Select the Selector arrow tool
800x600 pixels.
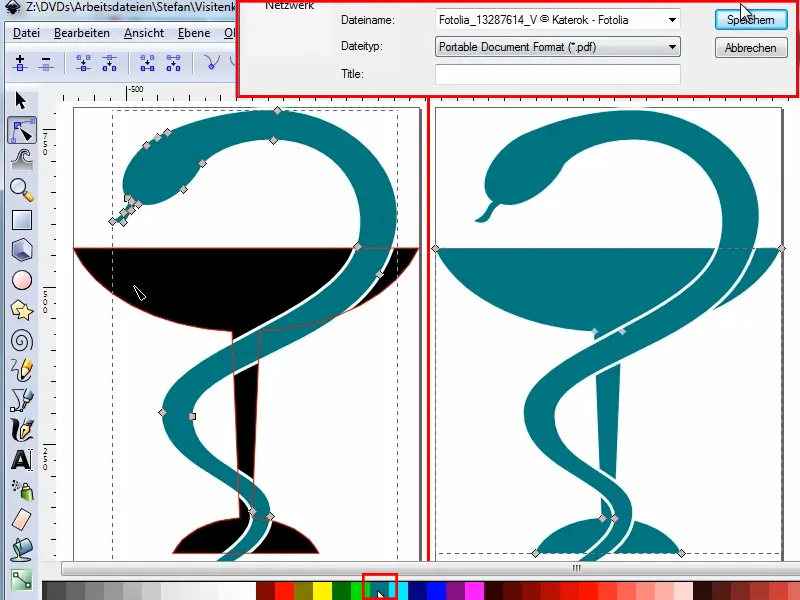(x=21, y=101)
